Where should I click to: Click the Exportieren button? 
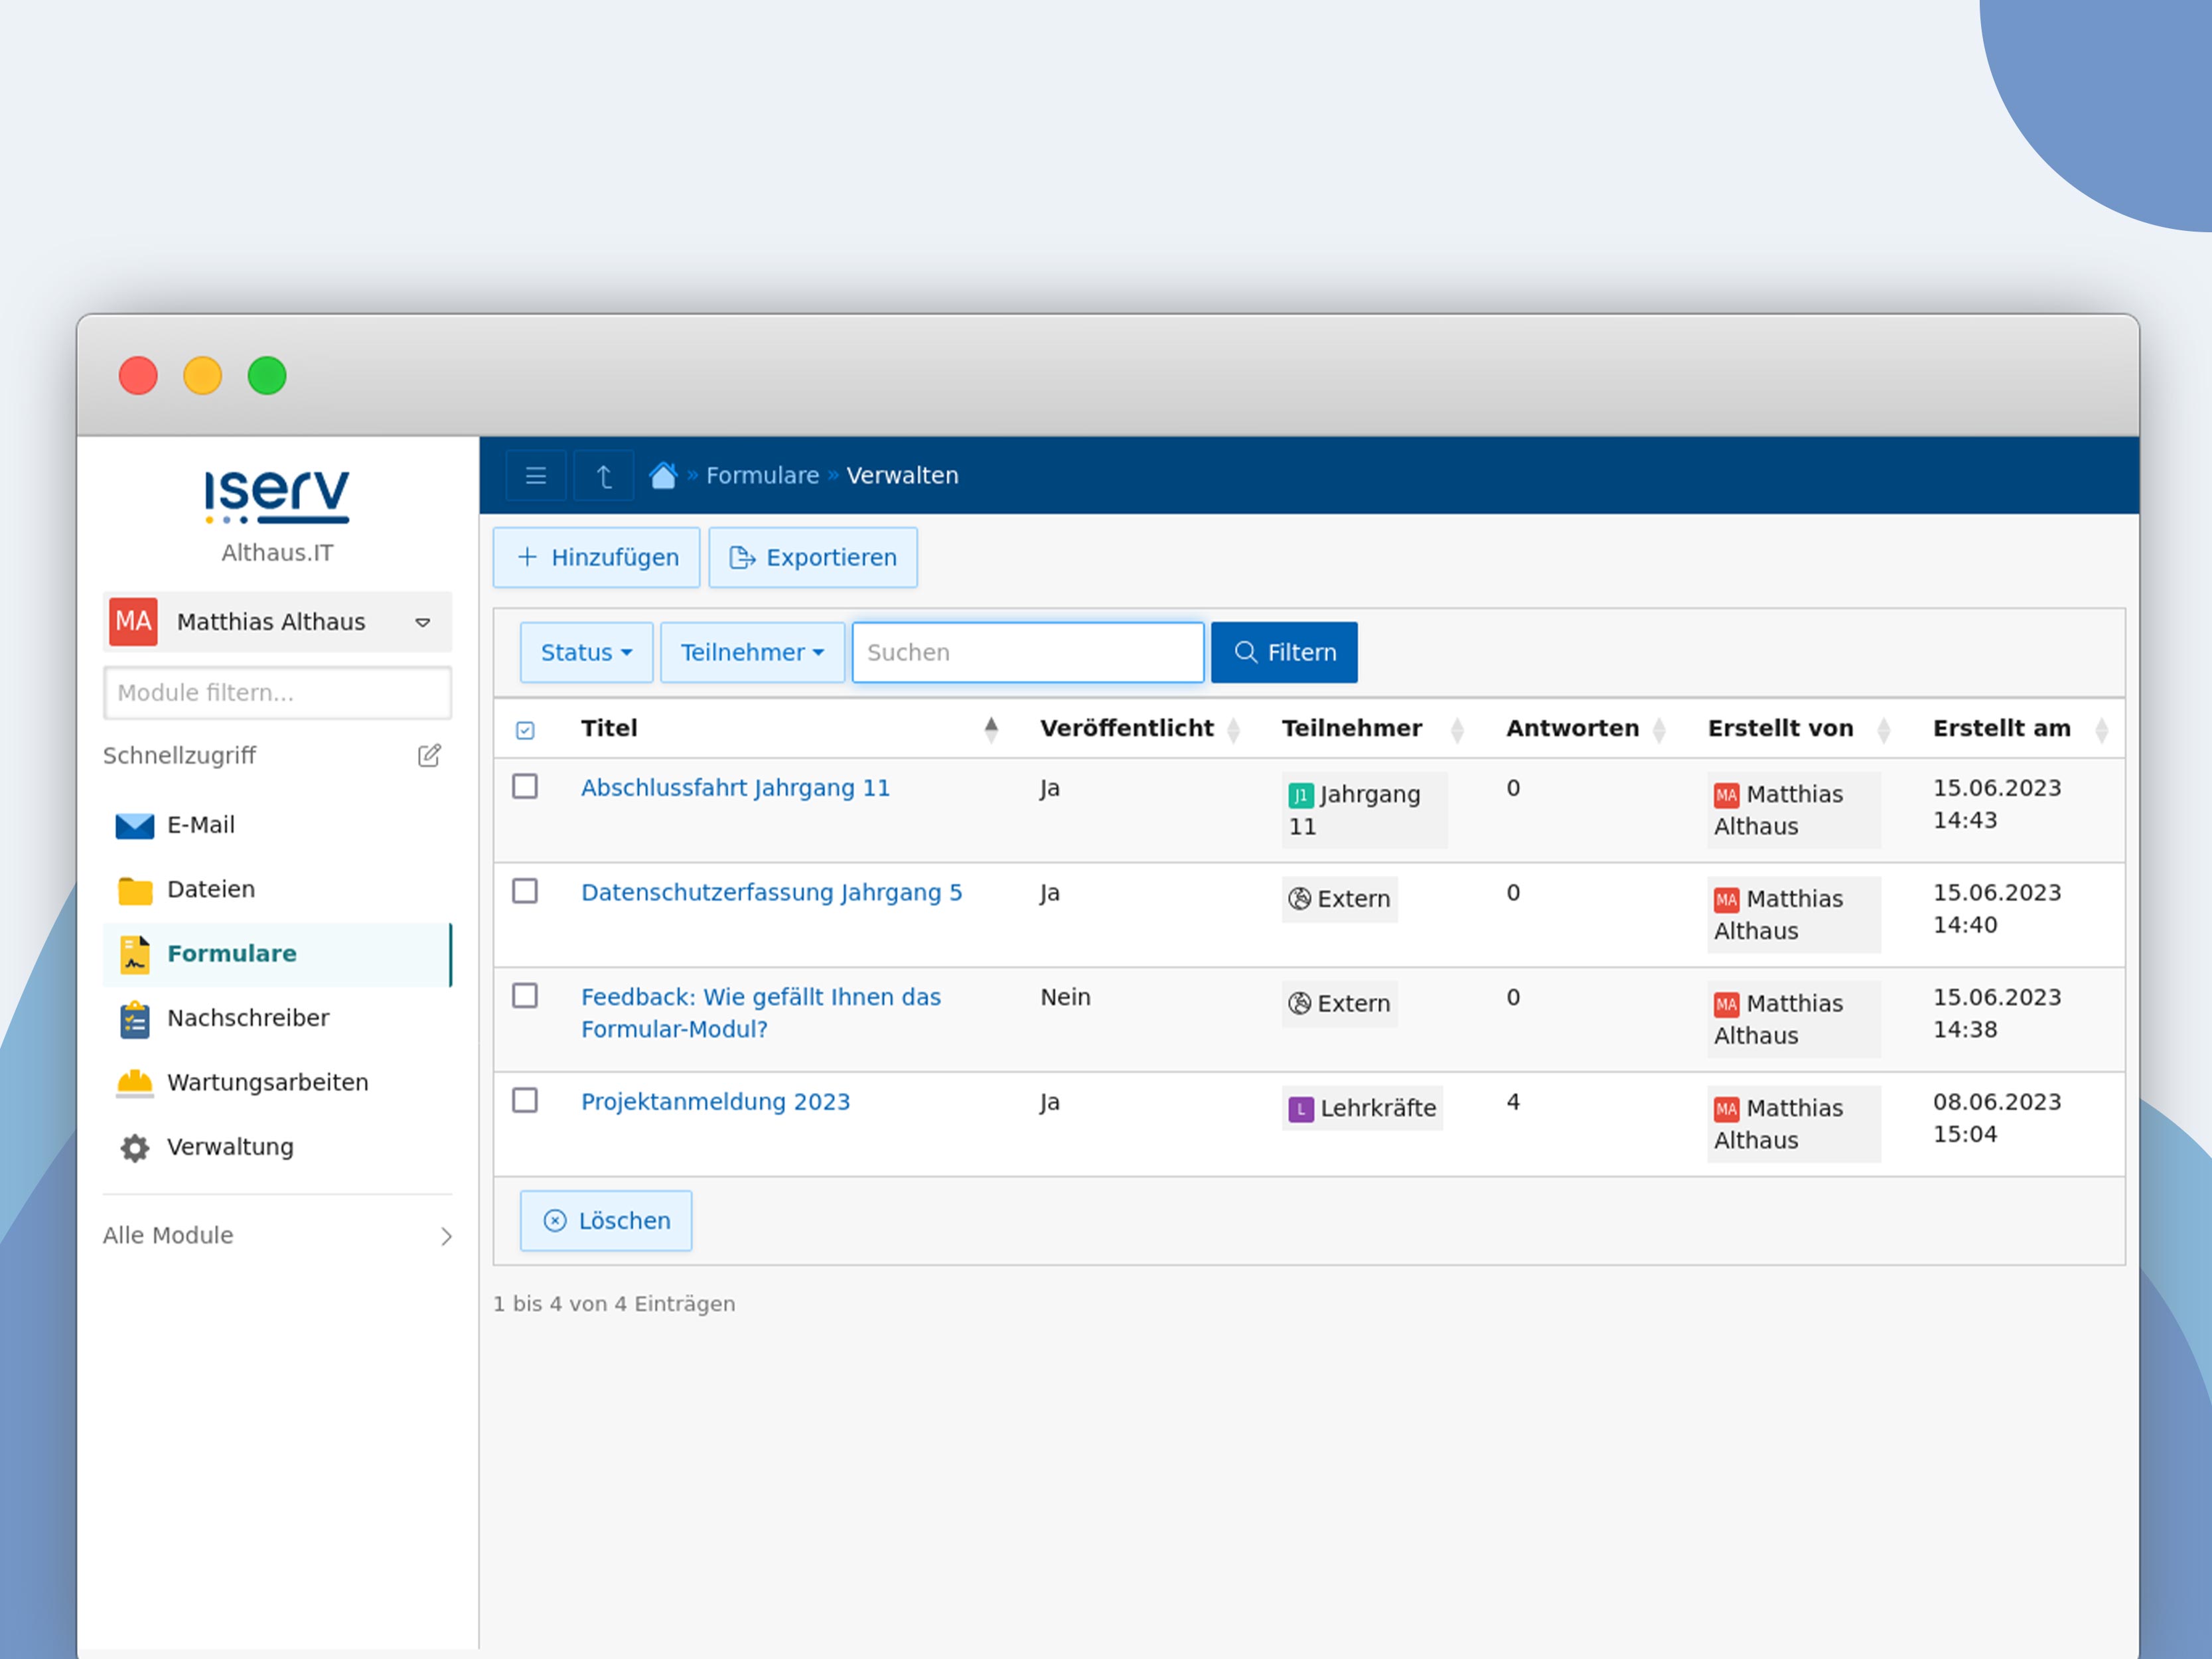(x=813, y=558)
